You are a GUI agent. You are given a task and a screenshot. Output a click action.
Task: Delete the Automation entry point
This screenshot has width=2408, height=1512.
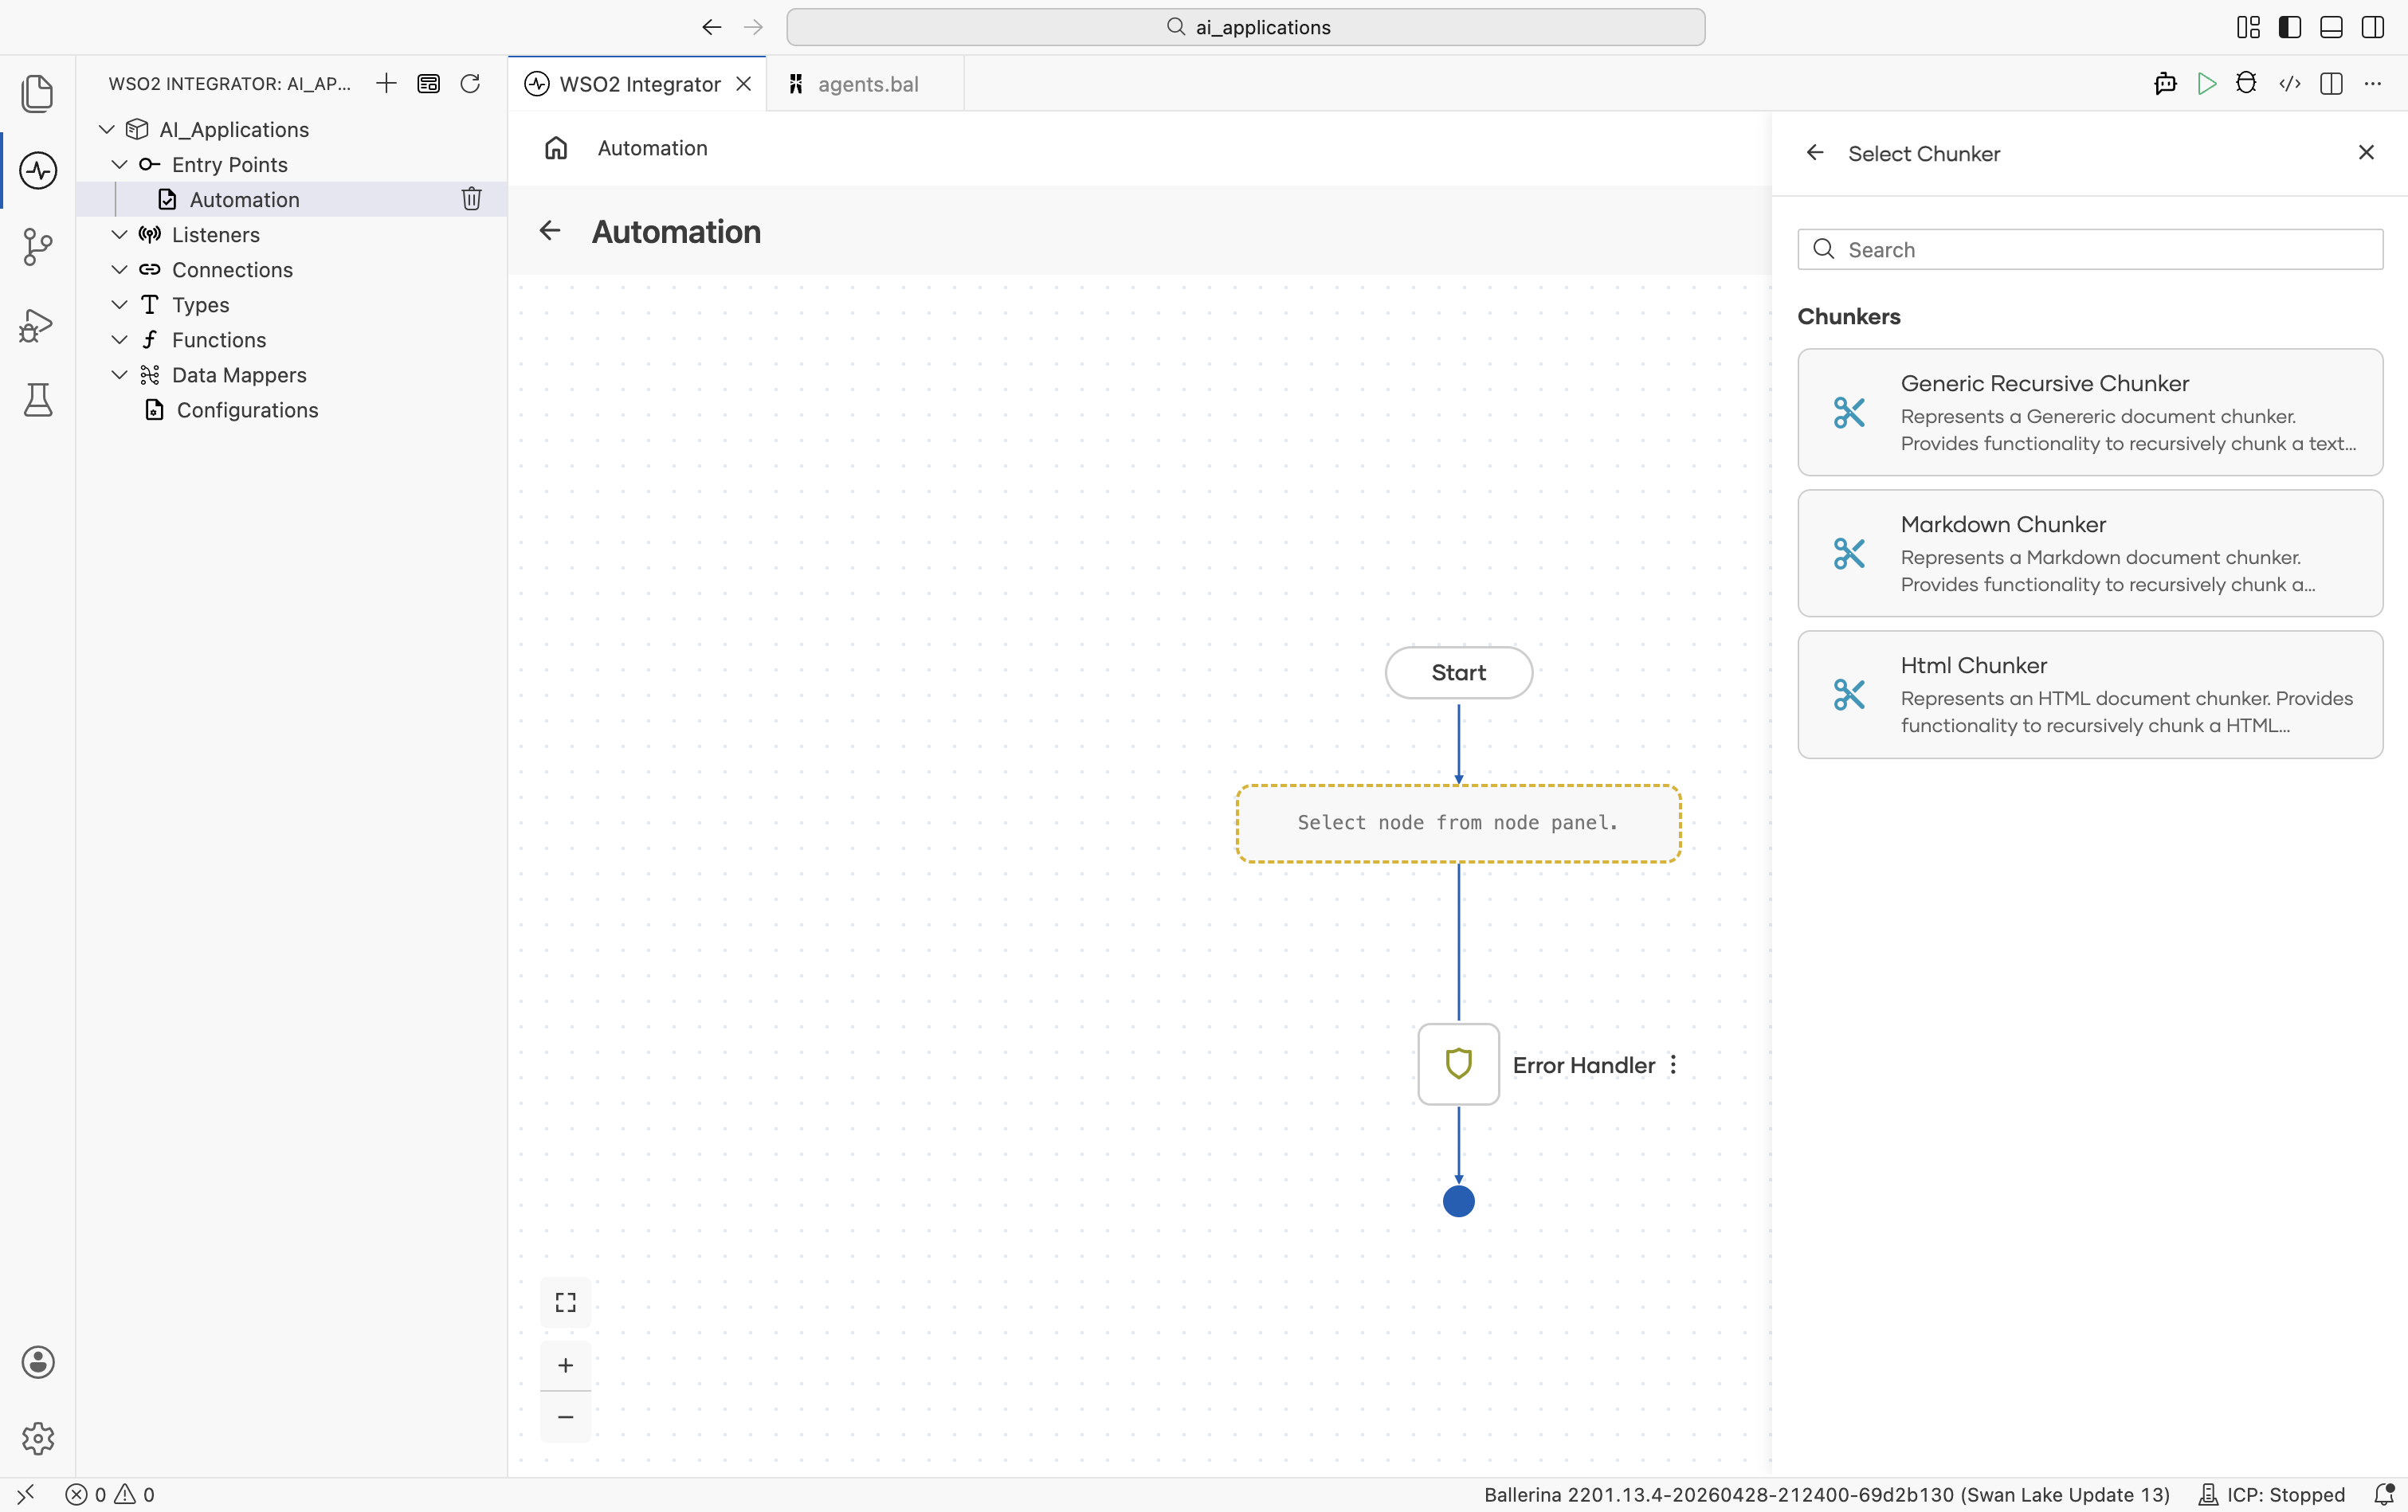(x=471, y=199)
